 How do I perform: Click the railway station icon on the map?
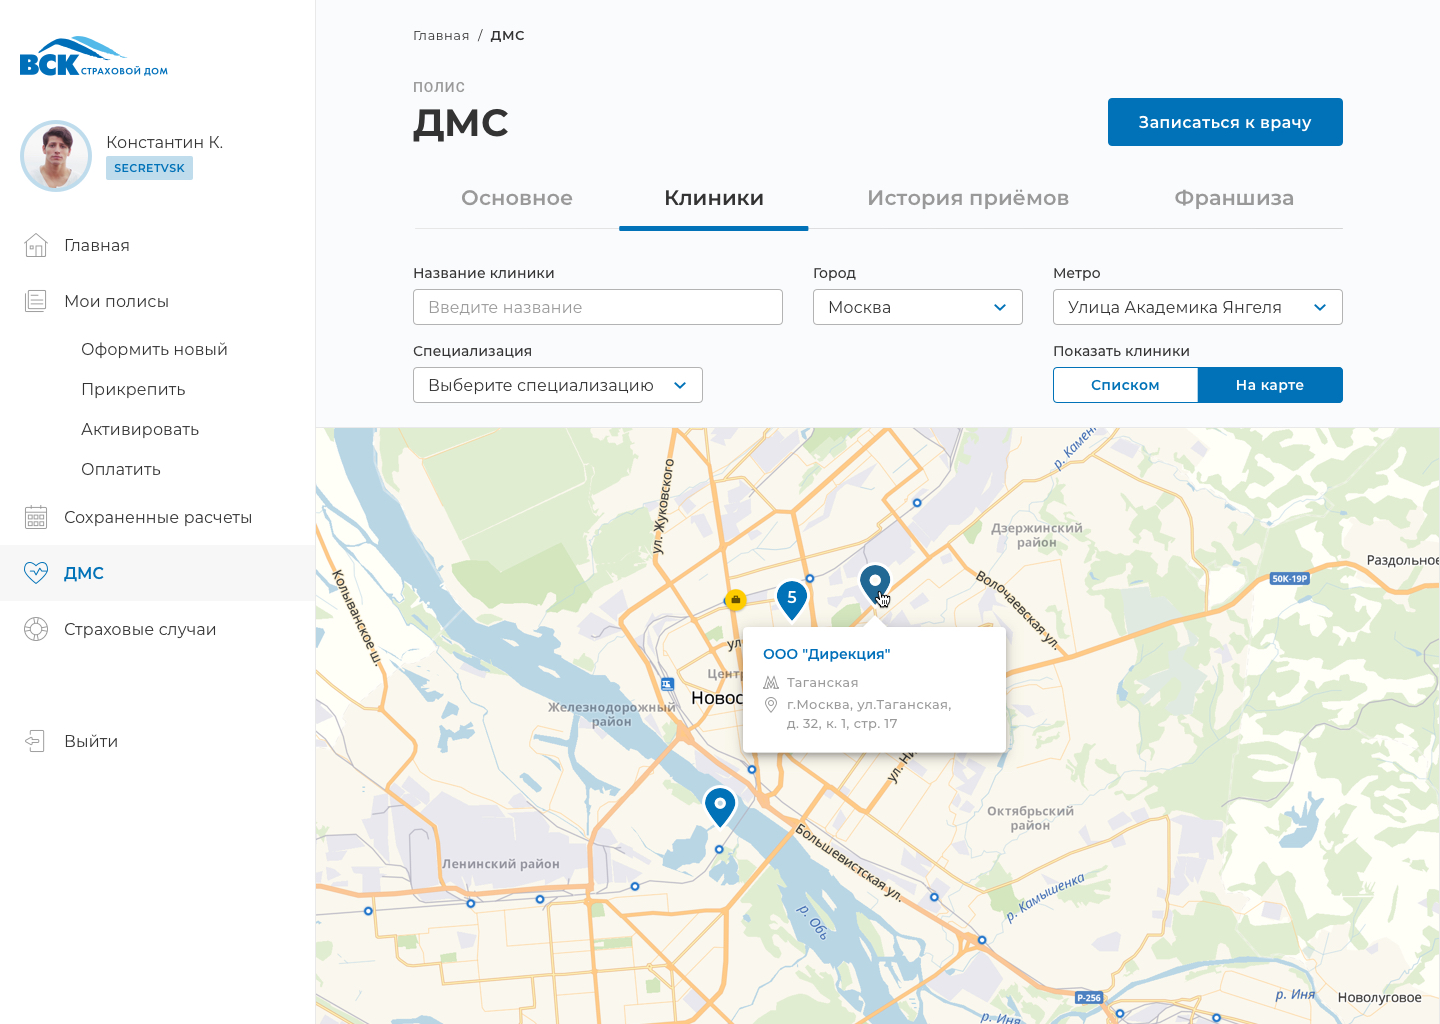pyautogui.click(x=667, y=684)
